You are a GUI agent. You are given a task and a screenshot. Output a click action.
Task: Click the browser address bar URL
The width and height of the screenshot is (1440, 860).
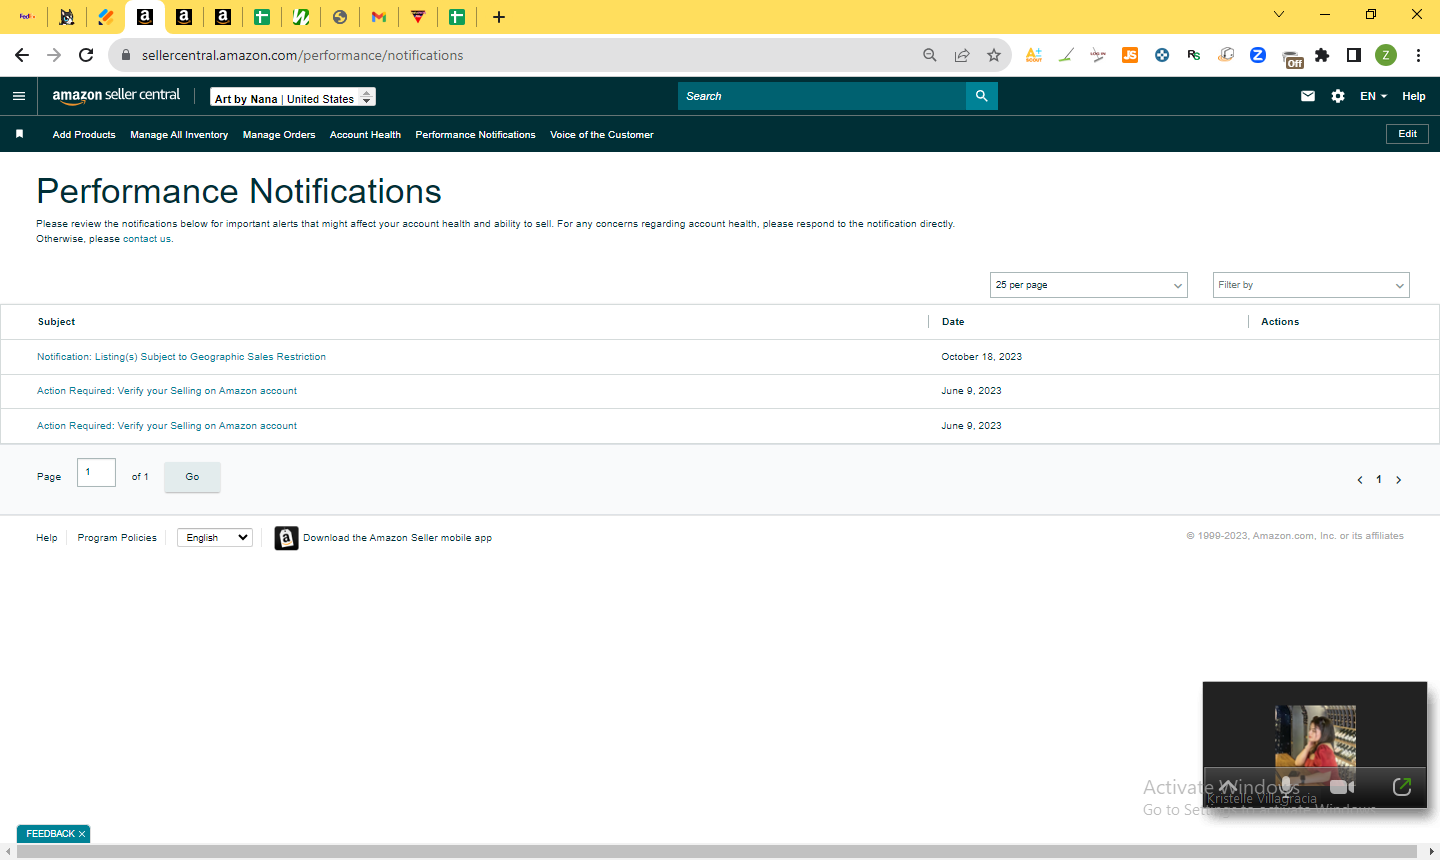tap(302, 55)
